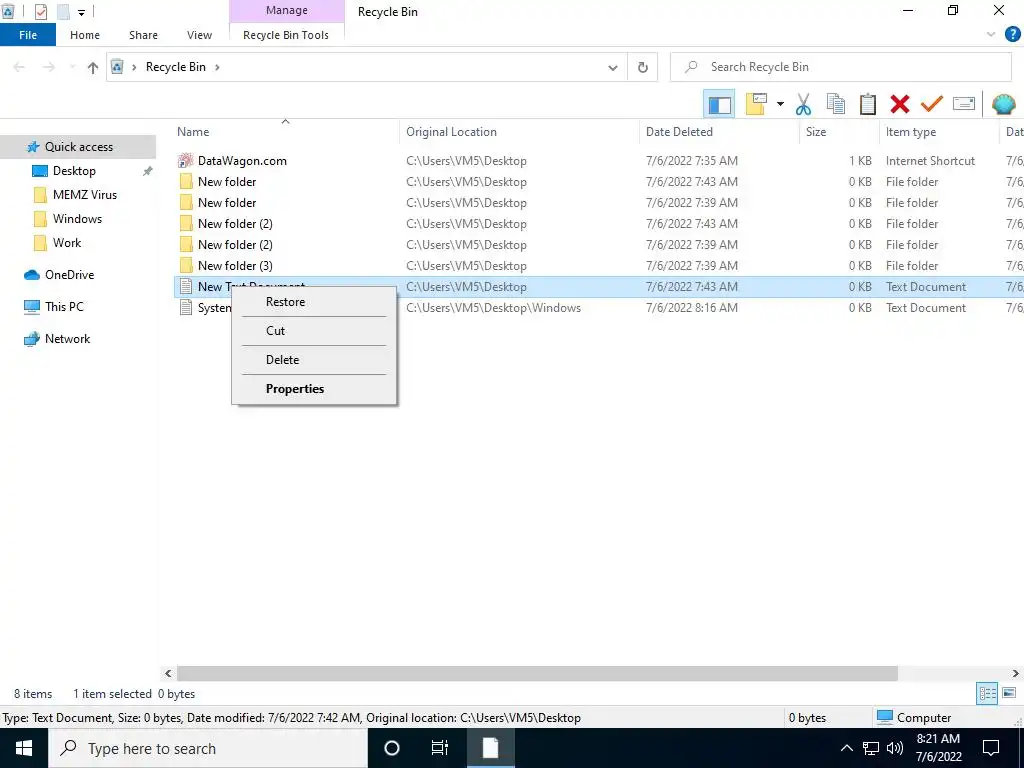Click the scroll left arrow
The height and width of the screenshot is (768, 1024).
168,673
